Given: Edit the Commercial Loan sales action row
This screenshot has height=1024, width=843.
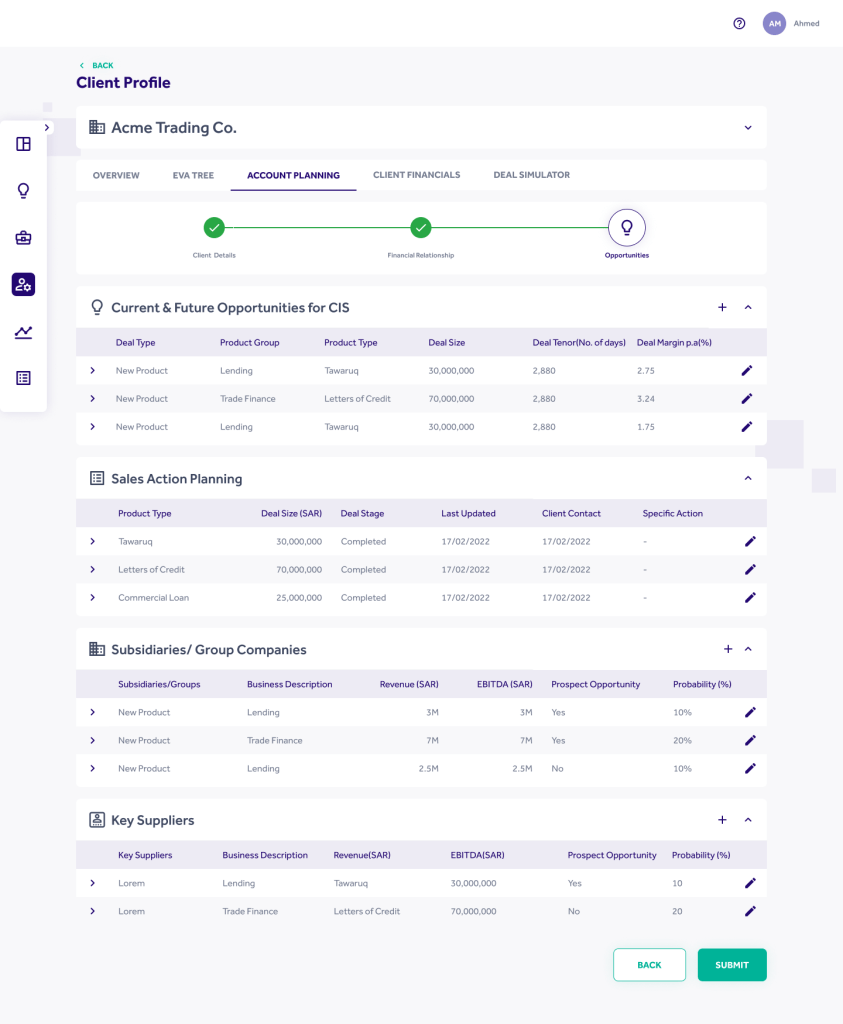Looking at the screenshot, I should (x=750, y=598).
